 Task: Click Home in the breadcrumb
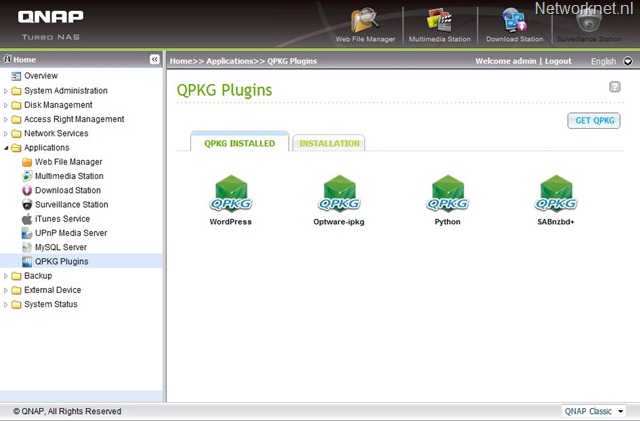[181, 61]
